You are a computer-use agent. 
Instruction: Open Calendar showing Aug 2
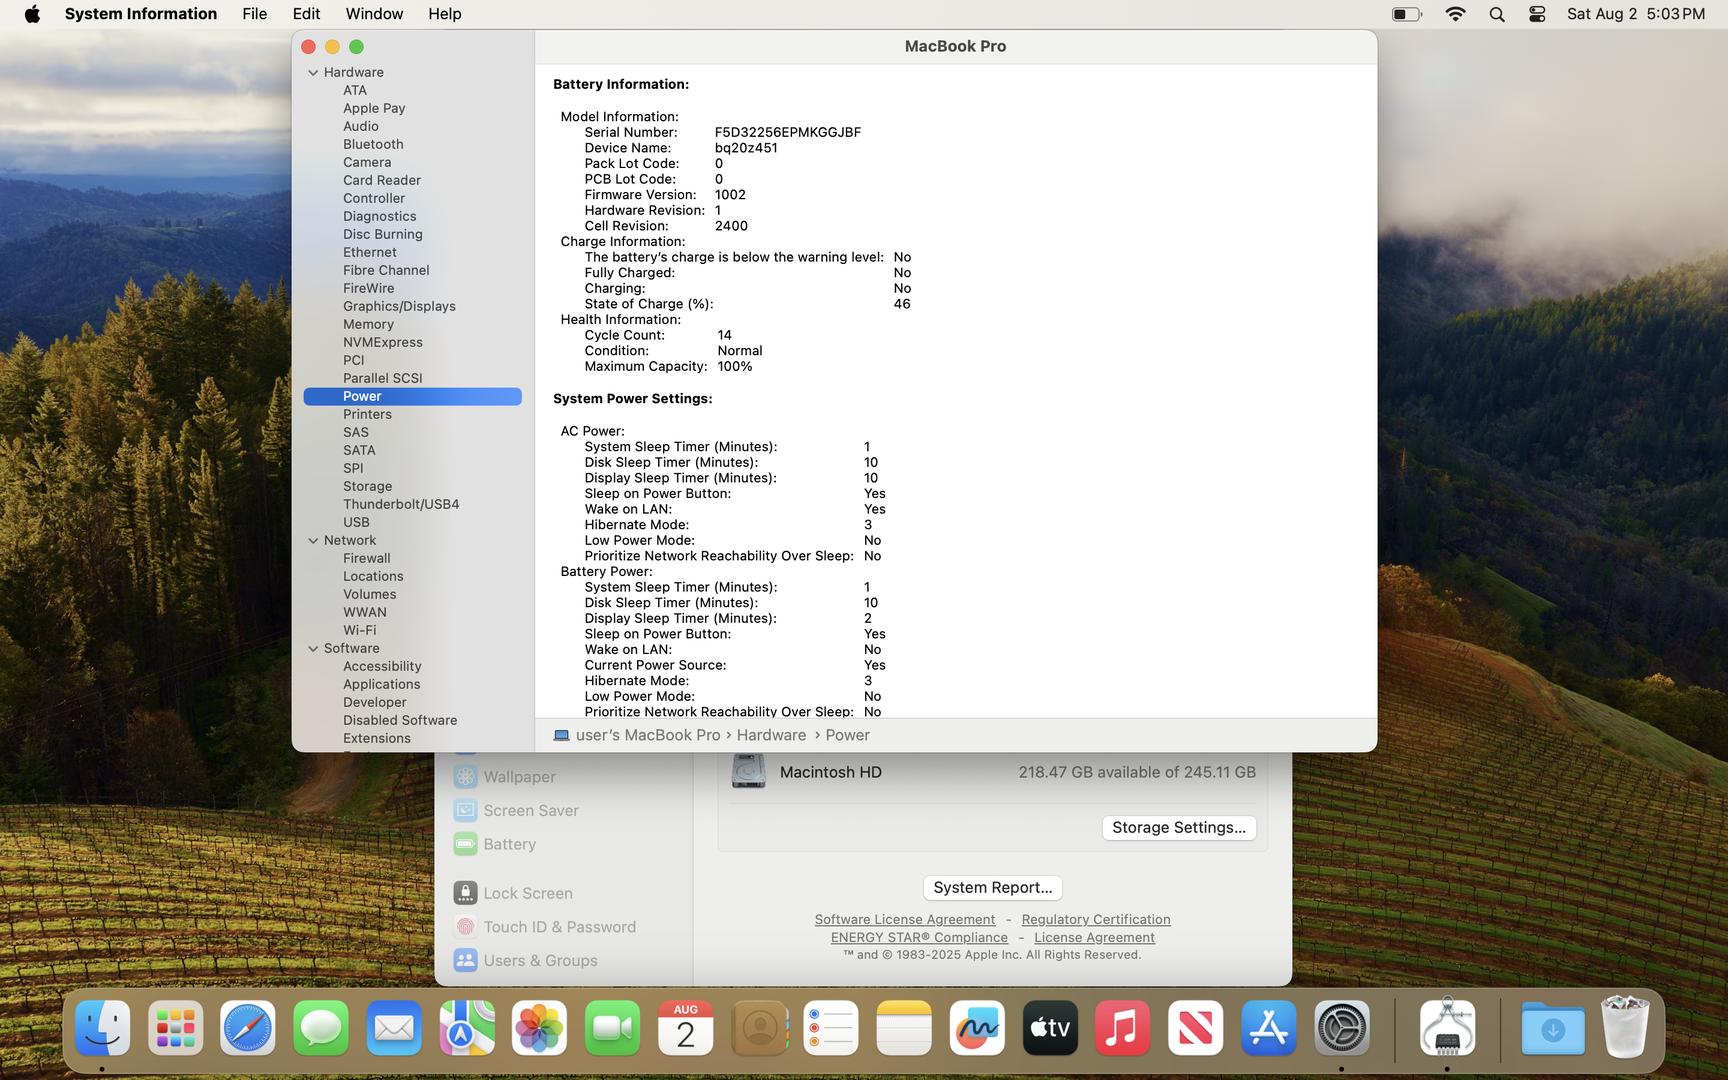(x=686, y=1028)
